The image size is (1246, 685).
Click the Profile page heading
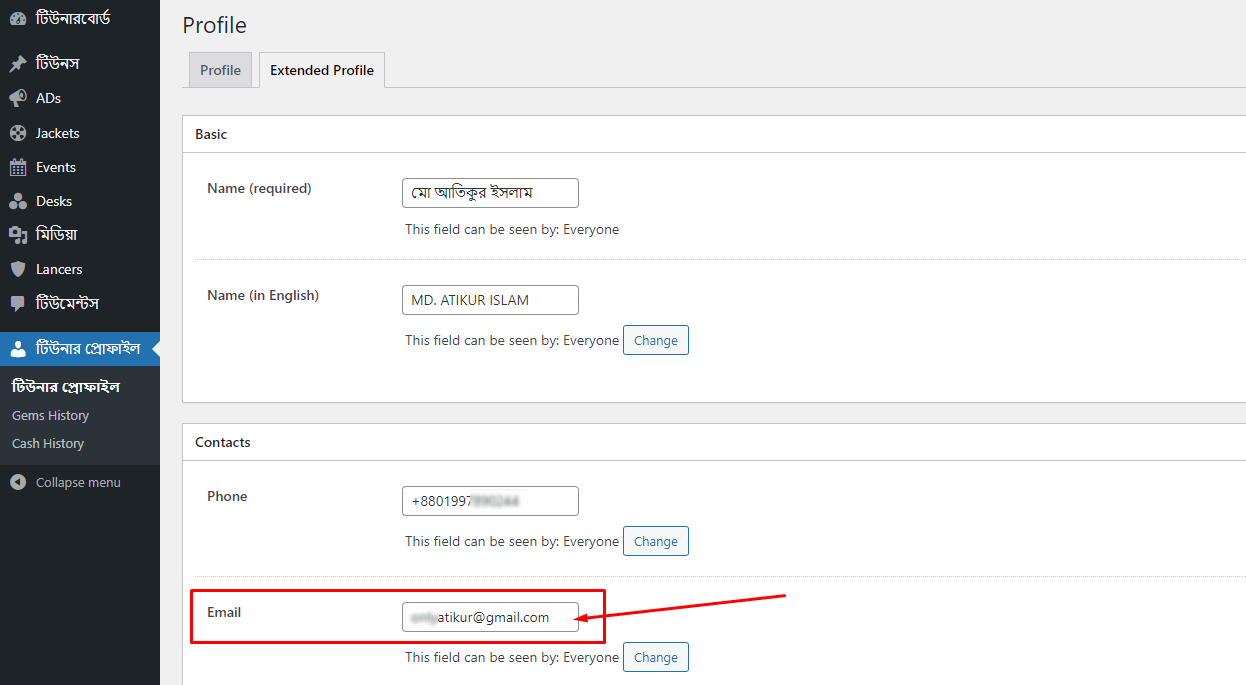coord(214,25)
